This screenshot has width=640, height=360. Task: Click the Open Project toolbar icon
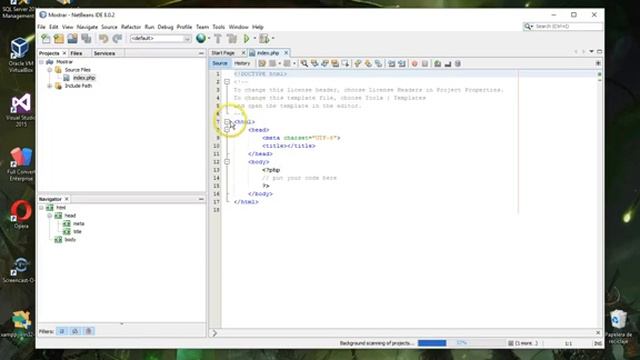click(x=72, y=39)
